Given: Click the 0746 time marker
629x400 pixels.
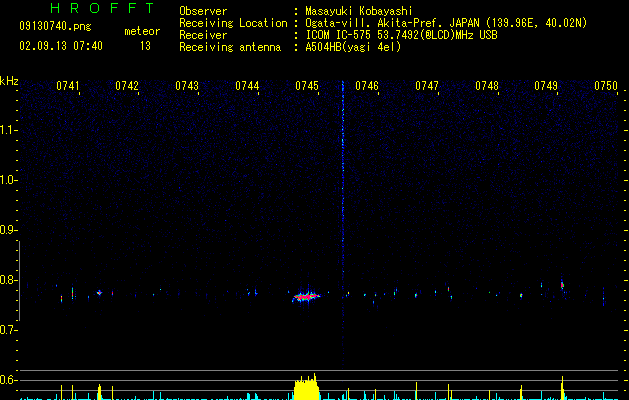Looking at the screenshot, I should coord(367,86).
